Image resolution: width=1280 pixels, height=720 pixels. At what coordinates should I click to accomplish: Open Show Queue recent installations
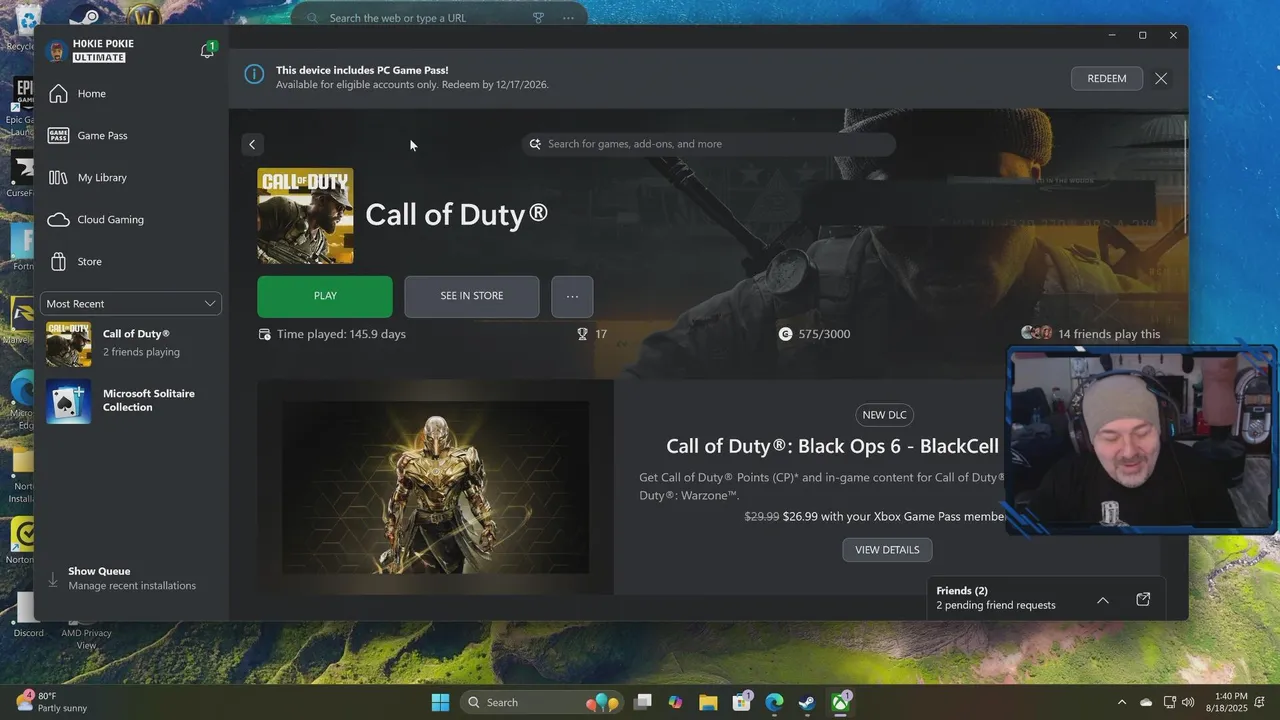click(131, 578)
